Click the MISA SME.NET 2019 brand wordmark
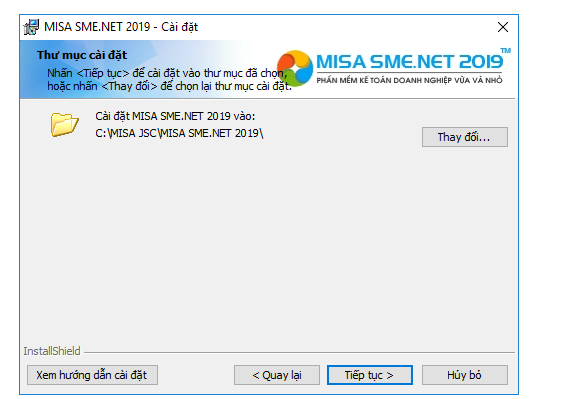 [x=410, y=62]
